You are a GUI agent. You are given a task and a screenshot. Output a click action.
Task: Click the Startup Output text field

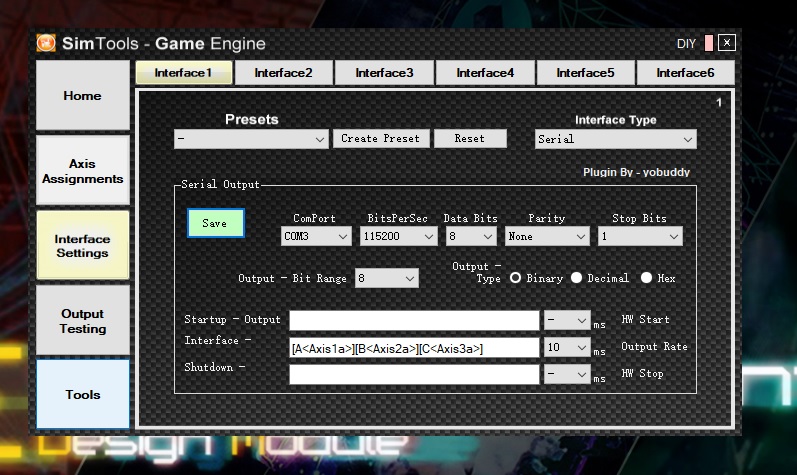coord(414,321)
